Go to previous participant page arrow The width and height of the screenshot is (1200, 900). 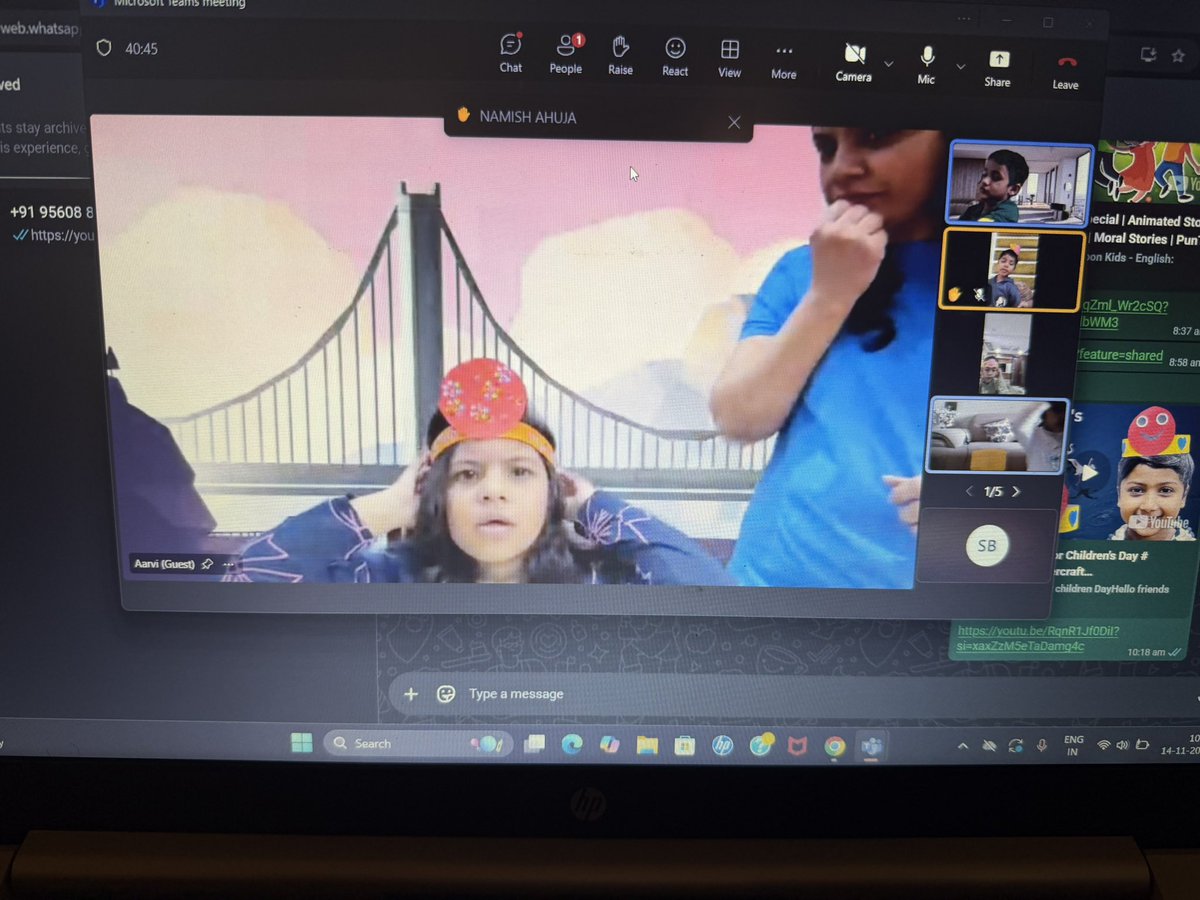[968, 492]
